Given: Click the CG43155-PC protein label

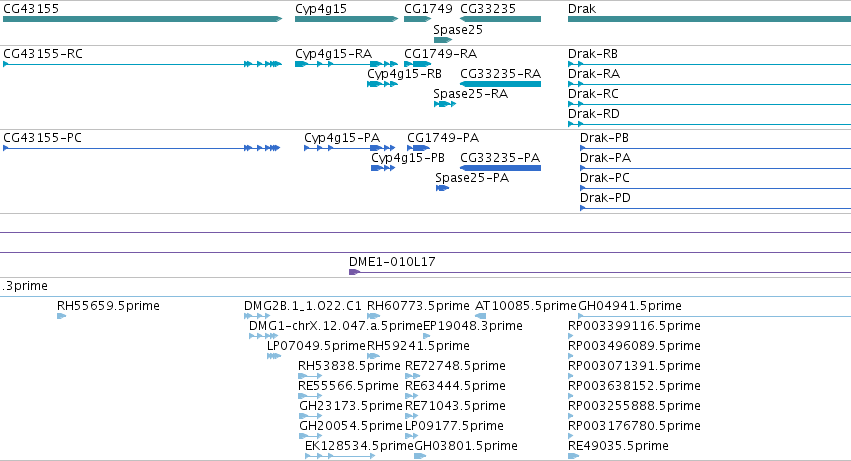Looking at the screenshot, I should click(x=42, y=138).
